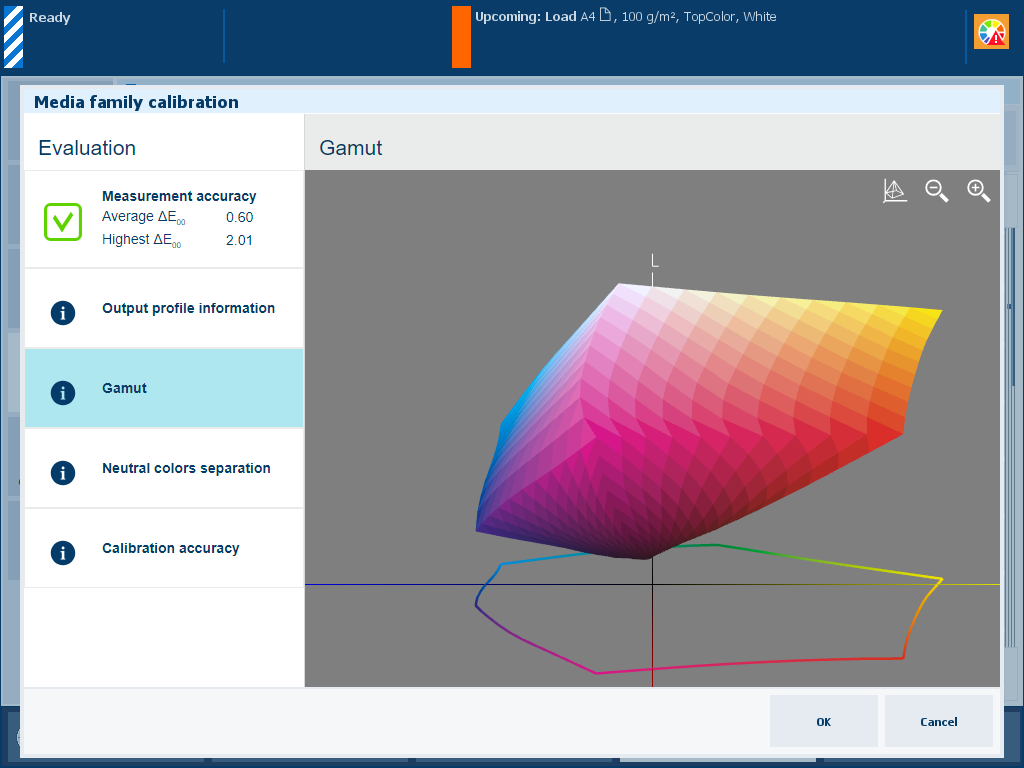Image resolution: width=1024 pixels, height=768 pixels.
Task: Show the Output profile information section
Action: tap(188, 308)
